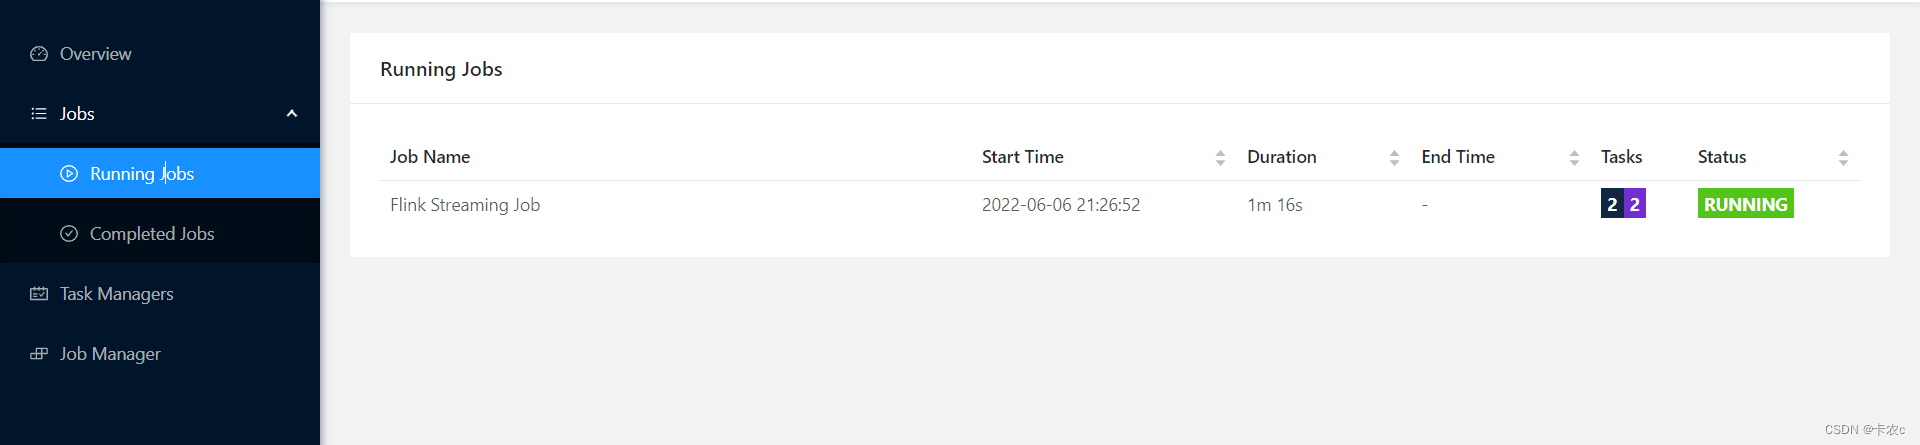Click the Job Manager build icon
Screen dimensions: 1920x445
coord(39,354)
